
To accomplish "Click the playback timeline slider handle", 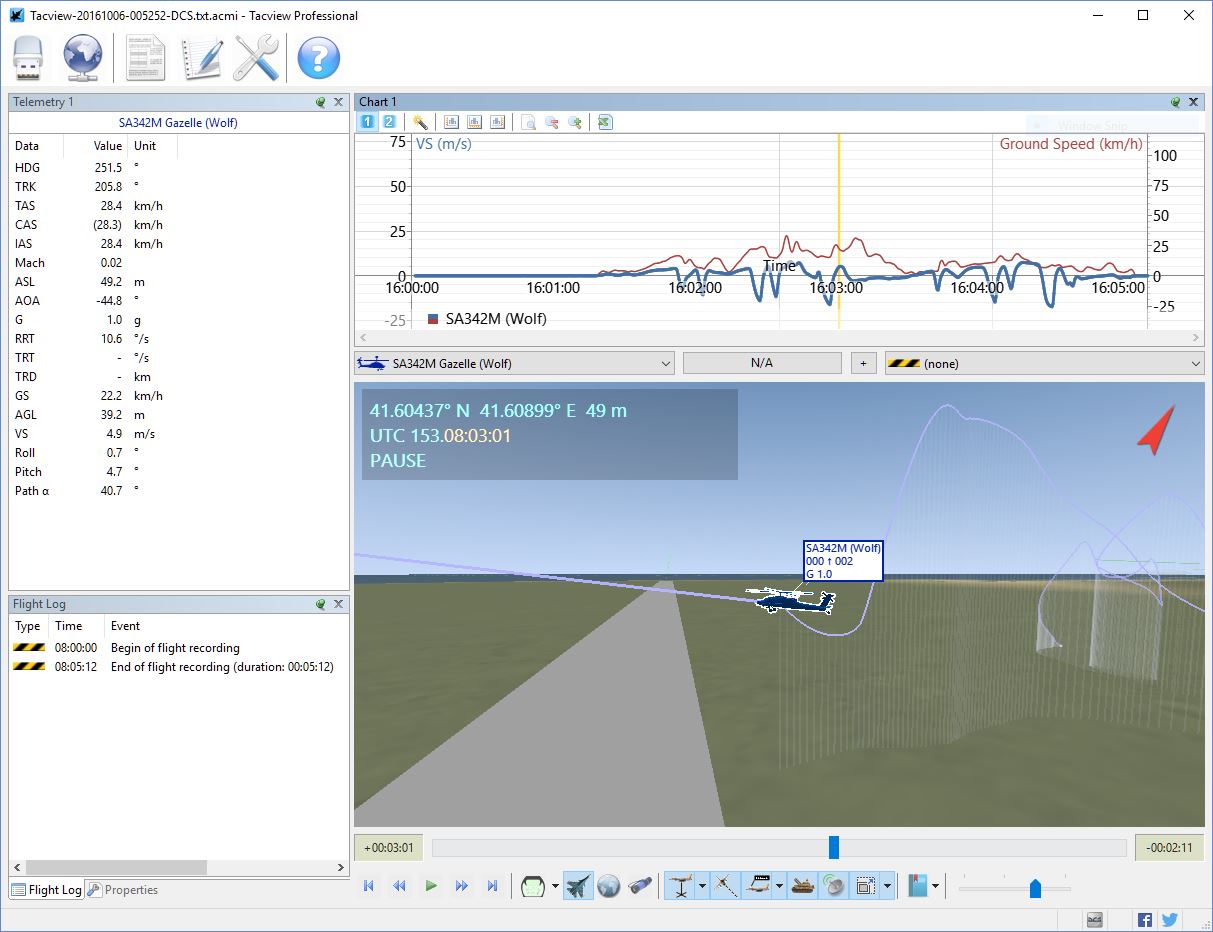I will click(834, 848).
